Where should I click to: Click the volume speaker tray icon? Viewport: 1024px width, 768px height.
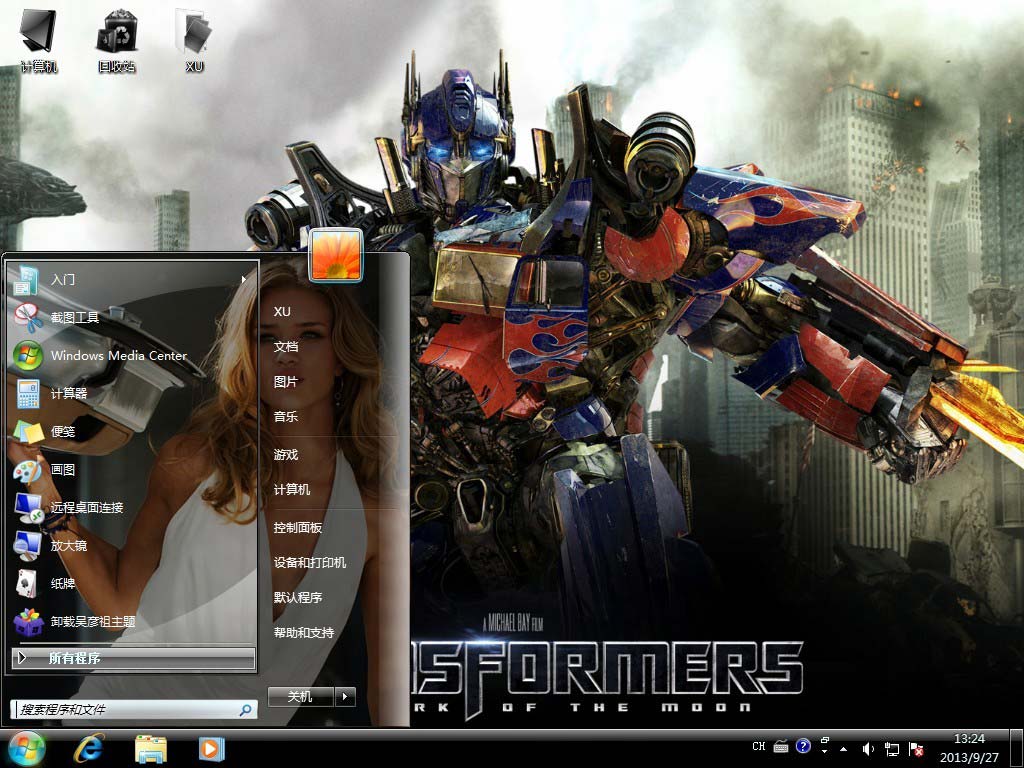tap(868, 748)
